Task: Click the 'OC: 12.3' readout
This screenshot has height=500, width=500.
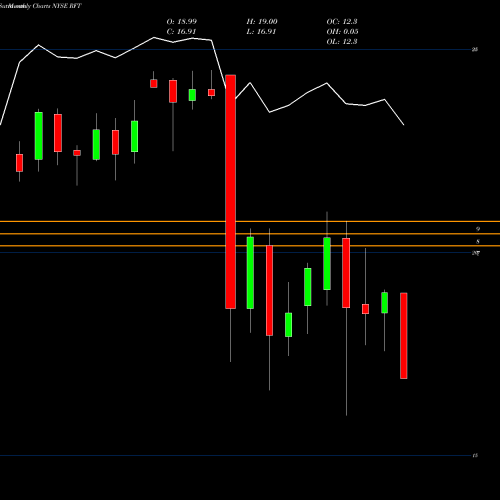Action: 342,22
